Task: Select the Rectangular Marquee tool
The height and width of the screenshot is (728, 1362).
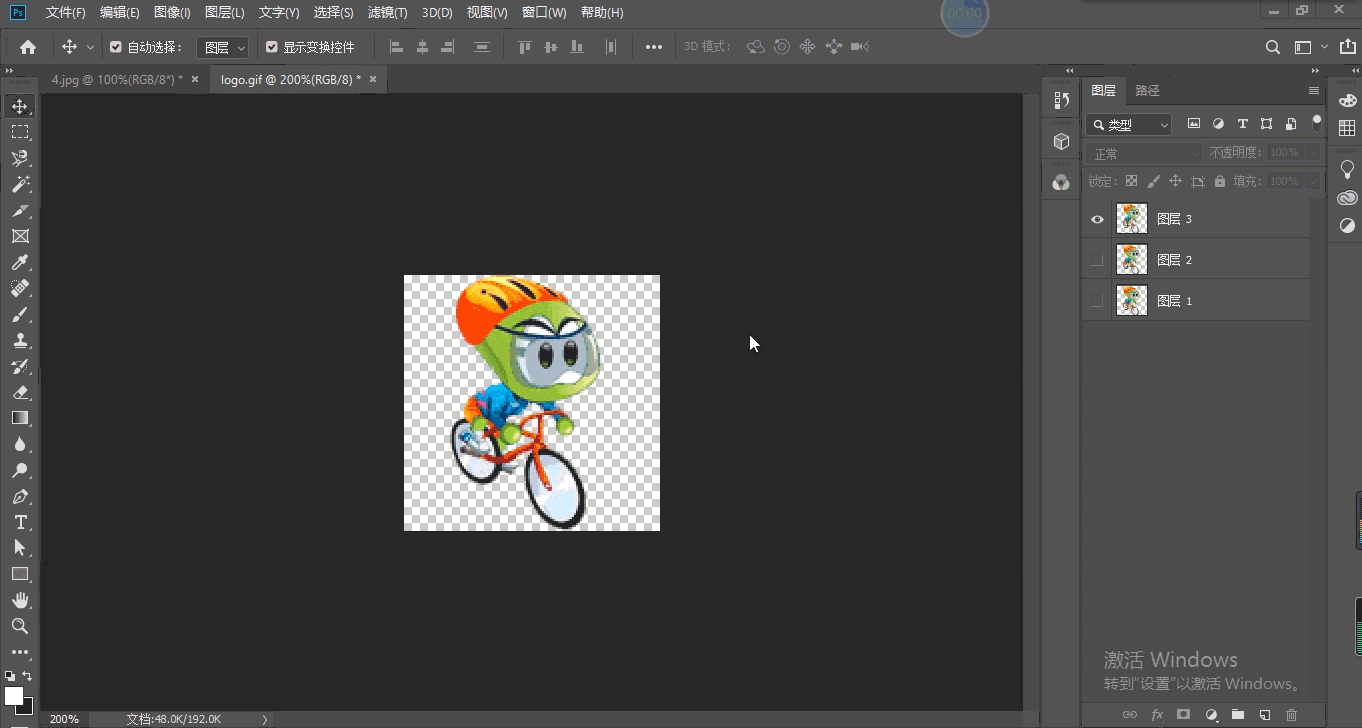Action: click(20, 132)
